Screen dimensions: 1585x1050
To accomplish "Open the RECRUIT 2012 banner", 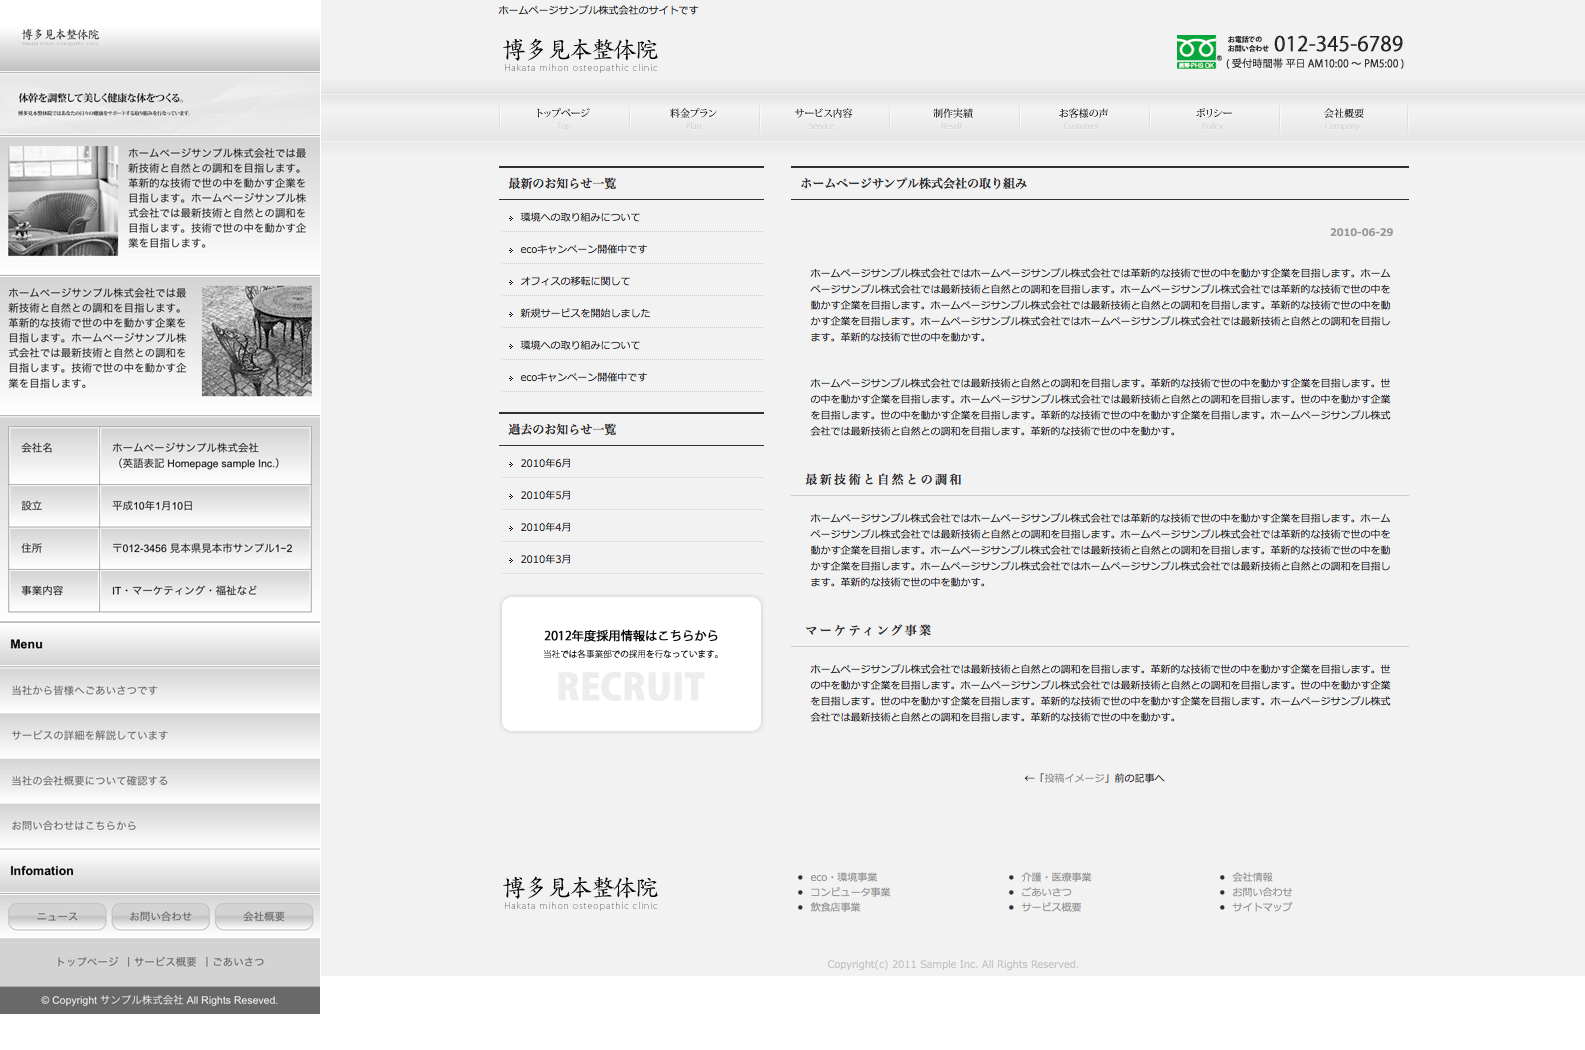I will click(631, 664).
